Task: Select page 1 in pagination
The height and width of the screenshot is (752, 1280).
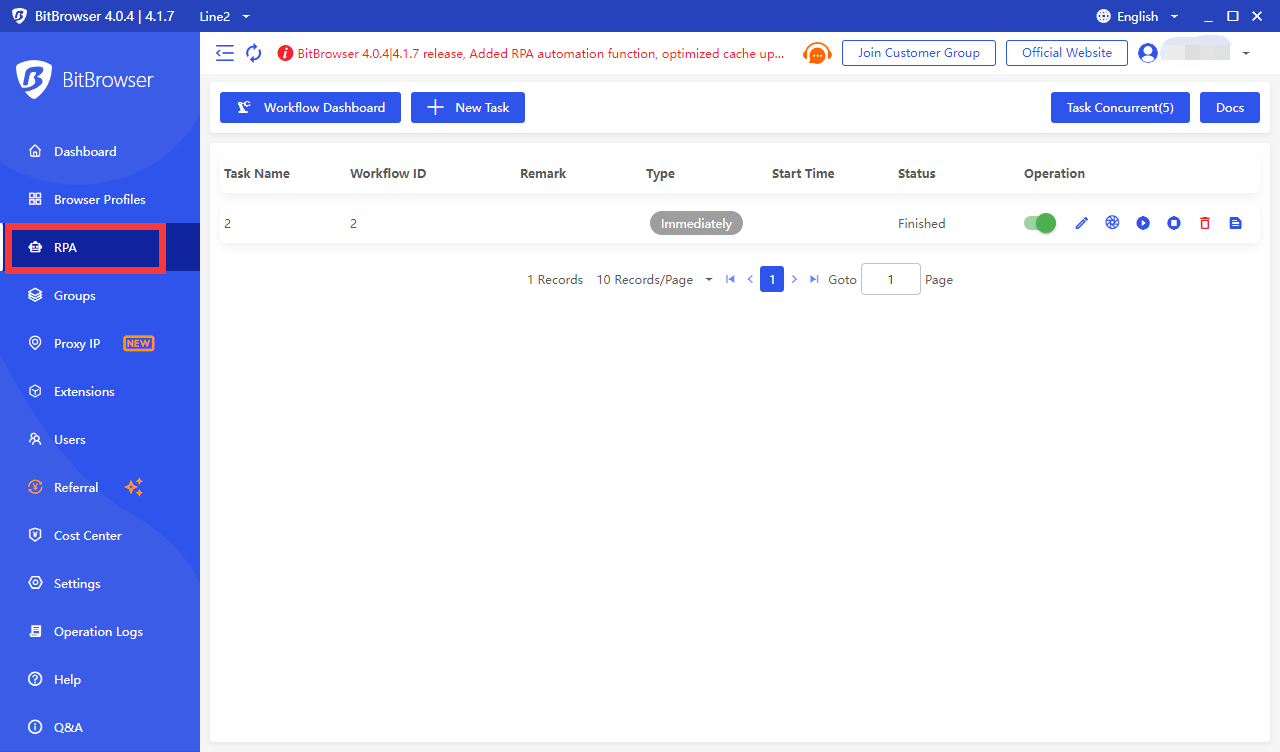Action: point(772,280)
